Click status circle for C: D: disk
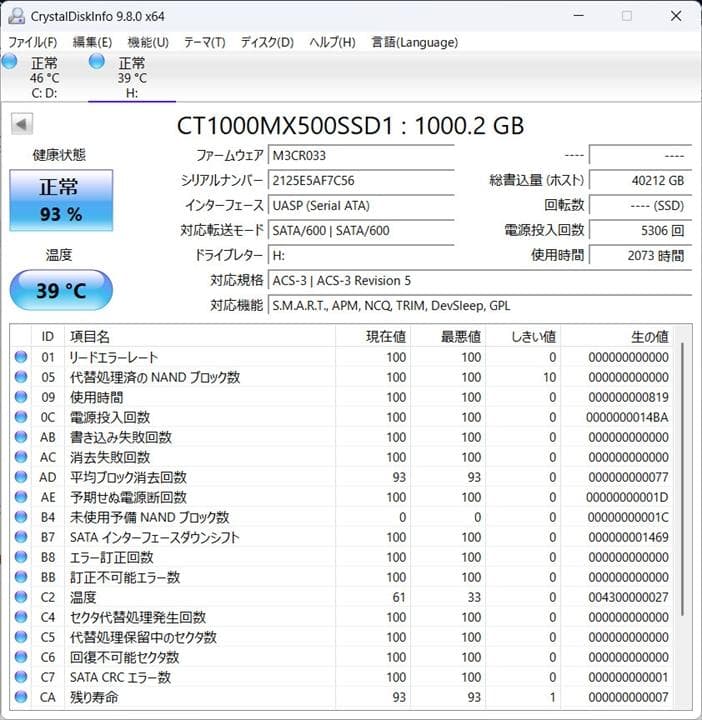The width and height of the screenshot is (702, 720). tap(9, 61)
